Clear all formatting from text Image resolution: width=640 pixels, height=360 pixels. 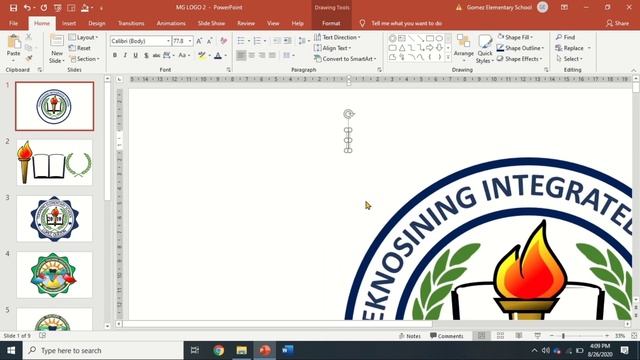[223, 41]
